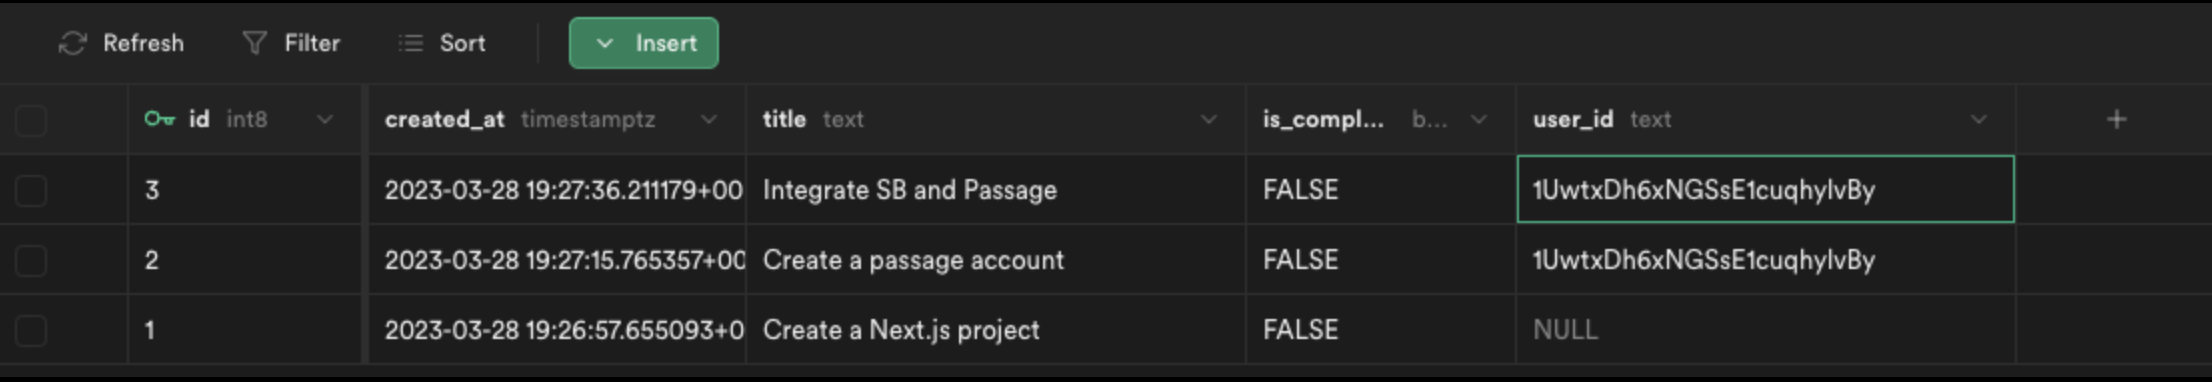Select the 'Create a passage account' title cell
This screenshot has height=382, width=2212.
[996, 260]
